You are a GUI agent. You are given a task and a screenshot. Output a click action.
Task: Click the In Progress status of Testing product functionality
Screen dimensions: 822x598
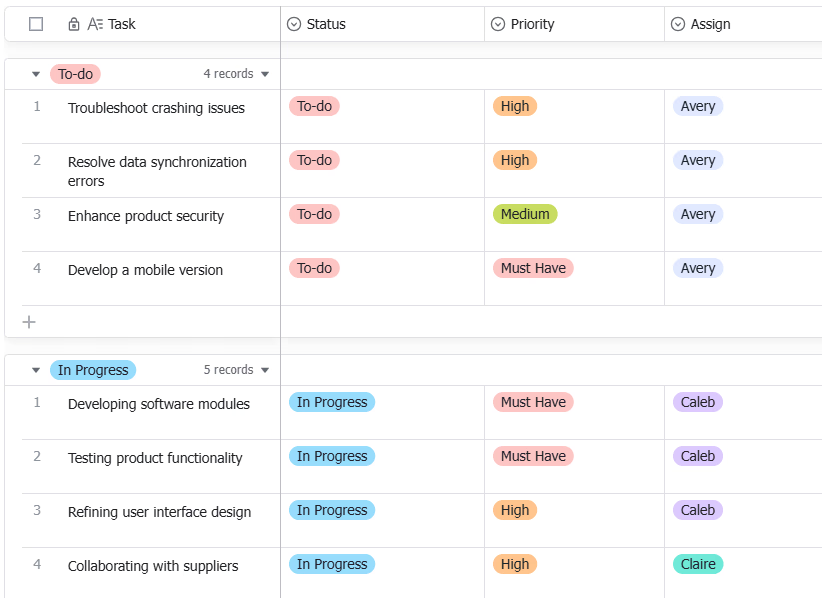tap(332, 456)
